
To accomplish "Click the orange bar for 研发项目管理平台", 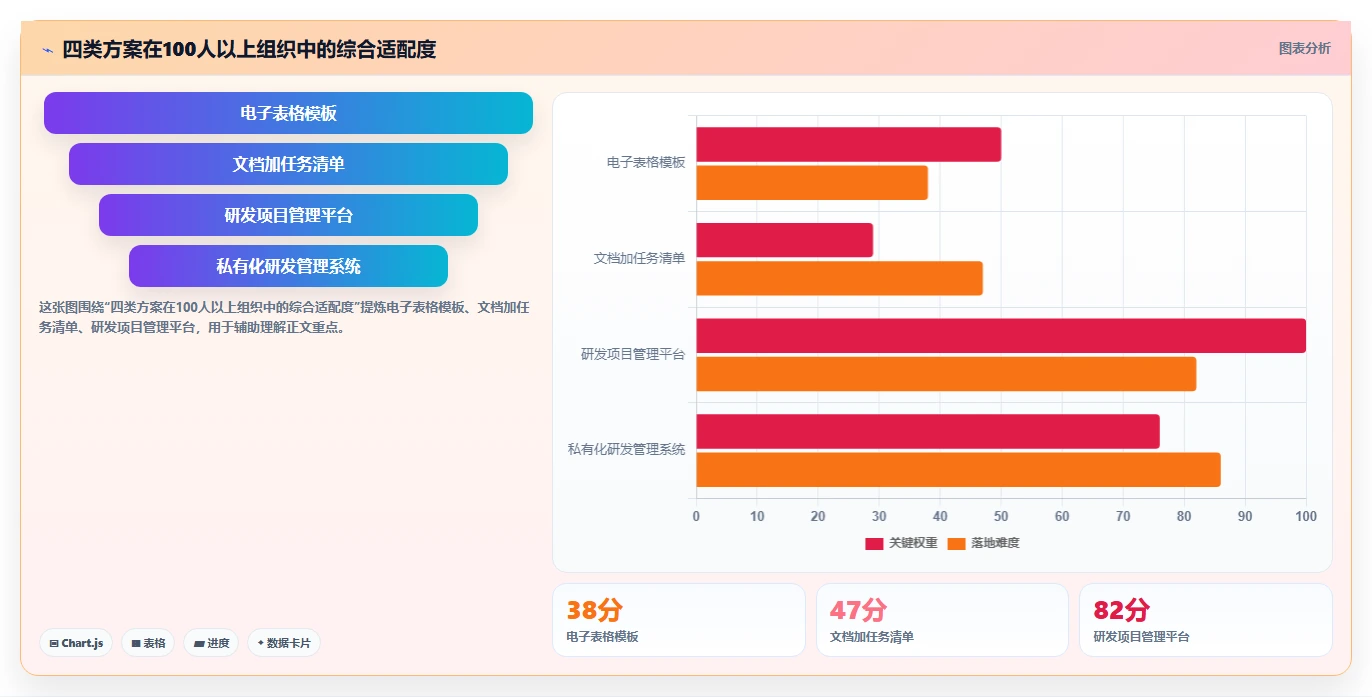I will [946, 374].
